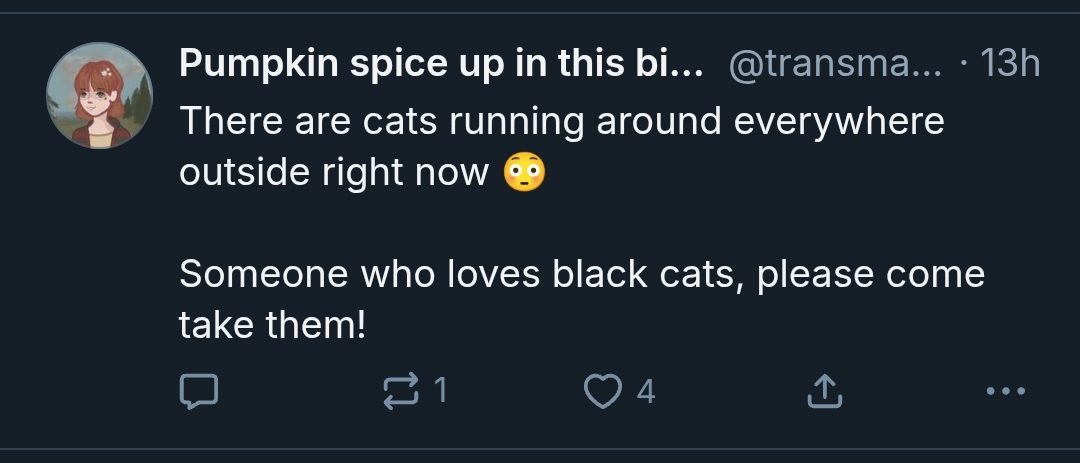The width and height of the screenshot is (1080, 463).
Task: Select the 'There are cats running around everywhere' line
Action: [x=561, y=123]
